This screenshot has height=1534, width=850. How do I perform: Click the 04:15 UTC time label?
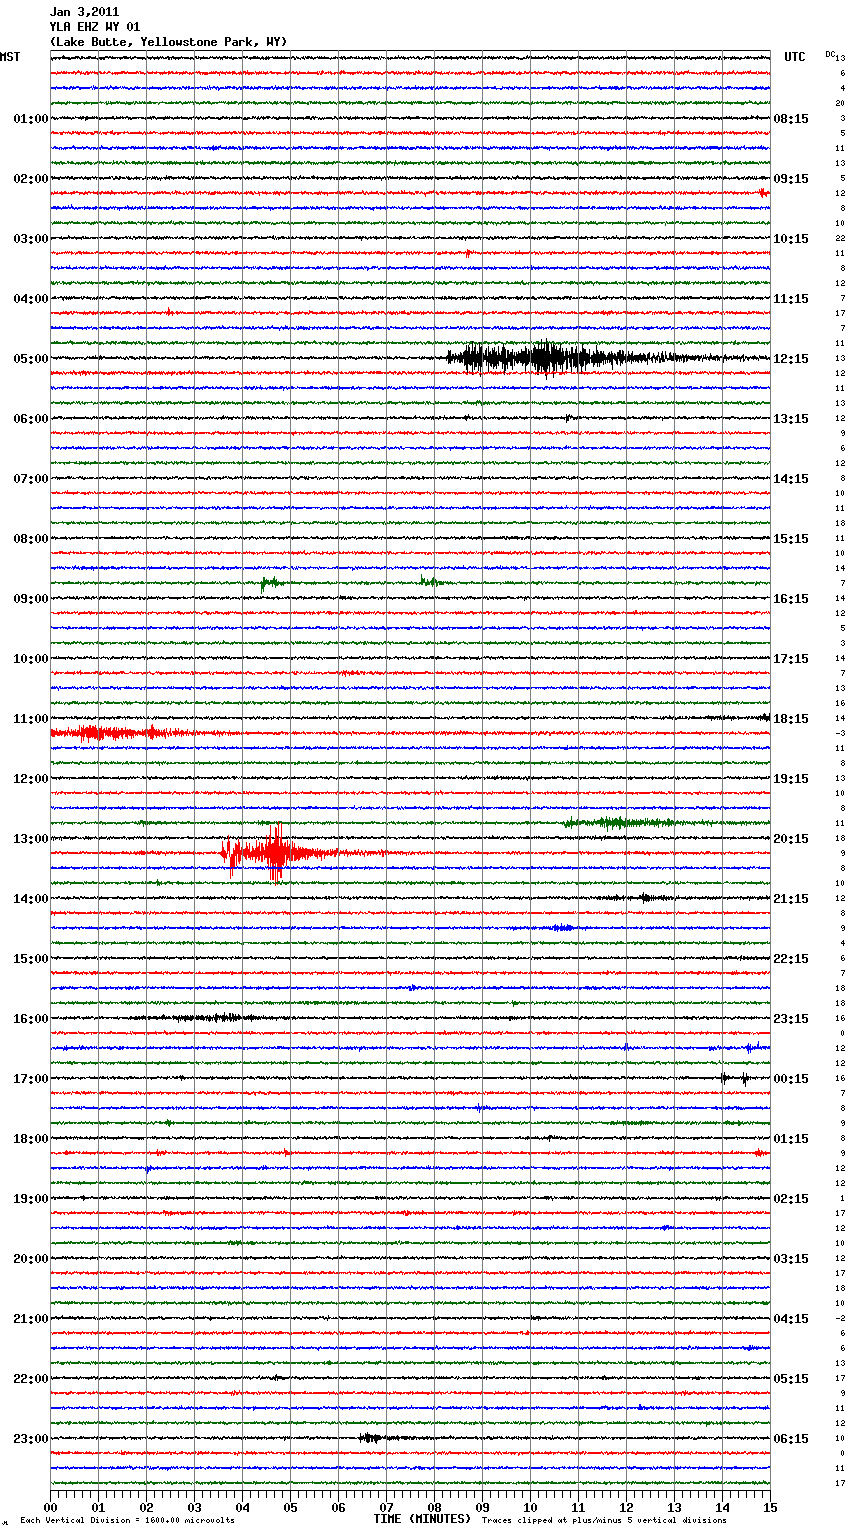791,1319
